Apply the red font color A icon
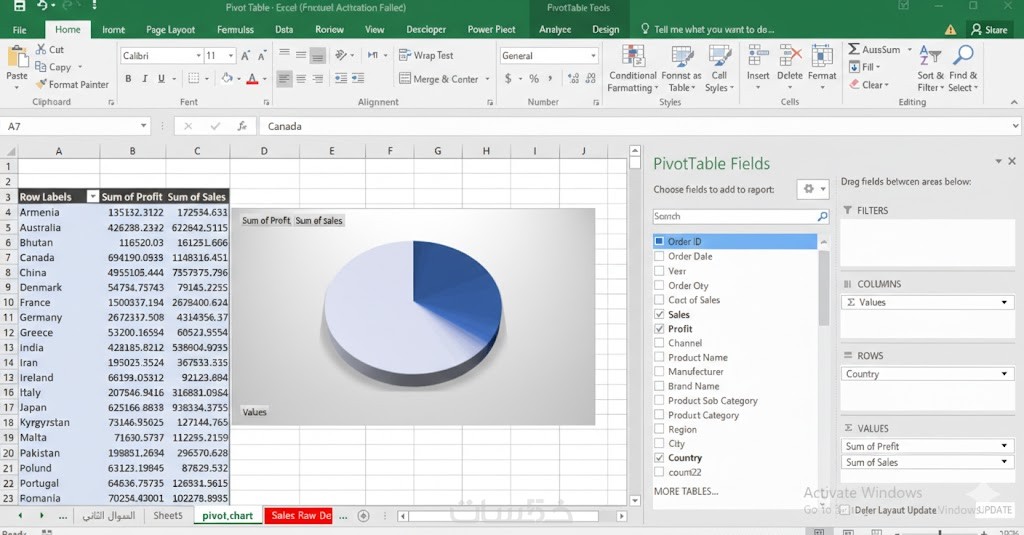 point(252,79)
